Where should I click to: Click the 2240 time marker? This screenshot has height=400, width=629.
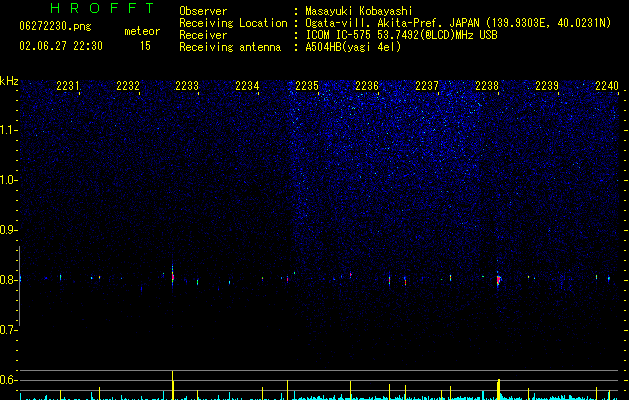[x=607, y=86]
